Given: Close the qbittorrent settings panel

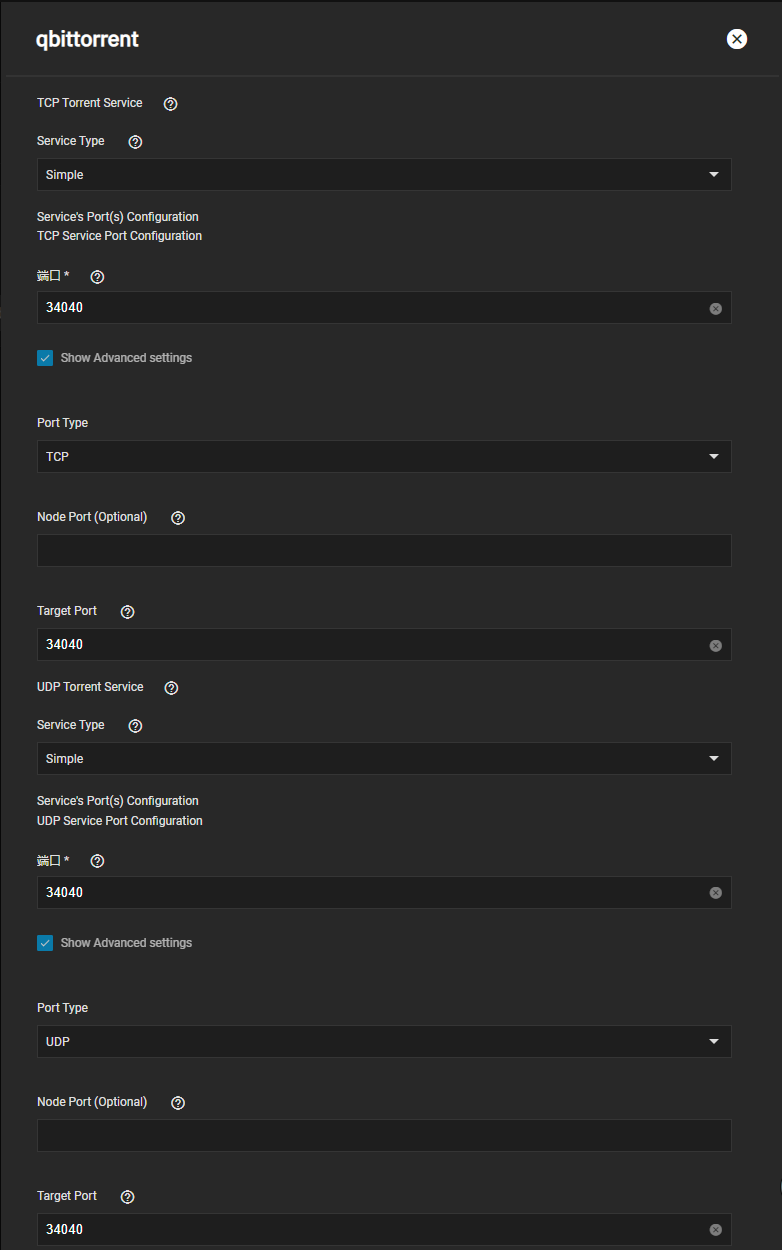Looking at the screenshot, I should pyautogui.click(x=737, y=39).
